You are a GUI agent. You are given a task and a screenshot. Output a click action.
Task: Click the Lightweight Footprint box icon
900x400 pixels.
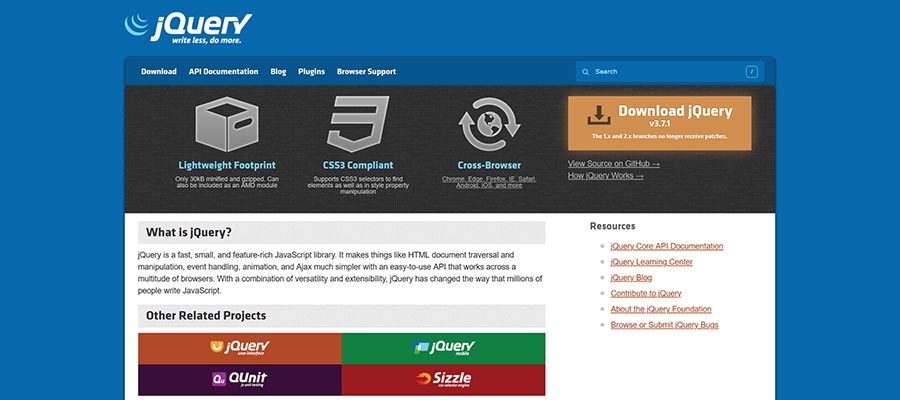tap(227, 124)
